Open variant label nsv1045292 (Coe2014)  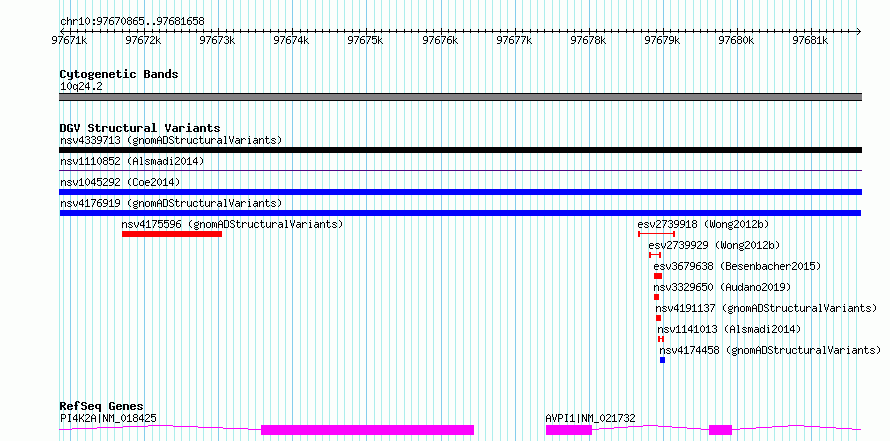[120, 182]
